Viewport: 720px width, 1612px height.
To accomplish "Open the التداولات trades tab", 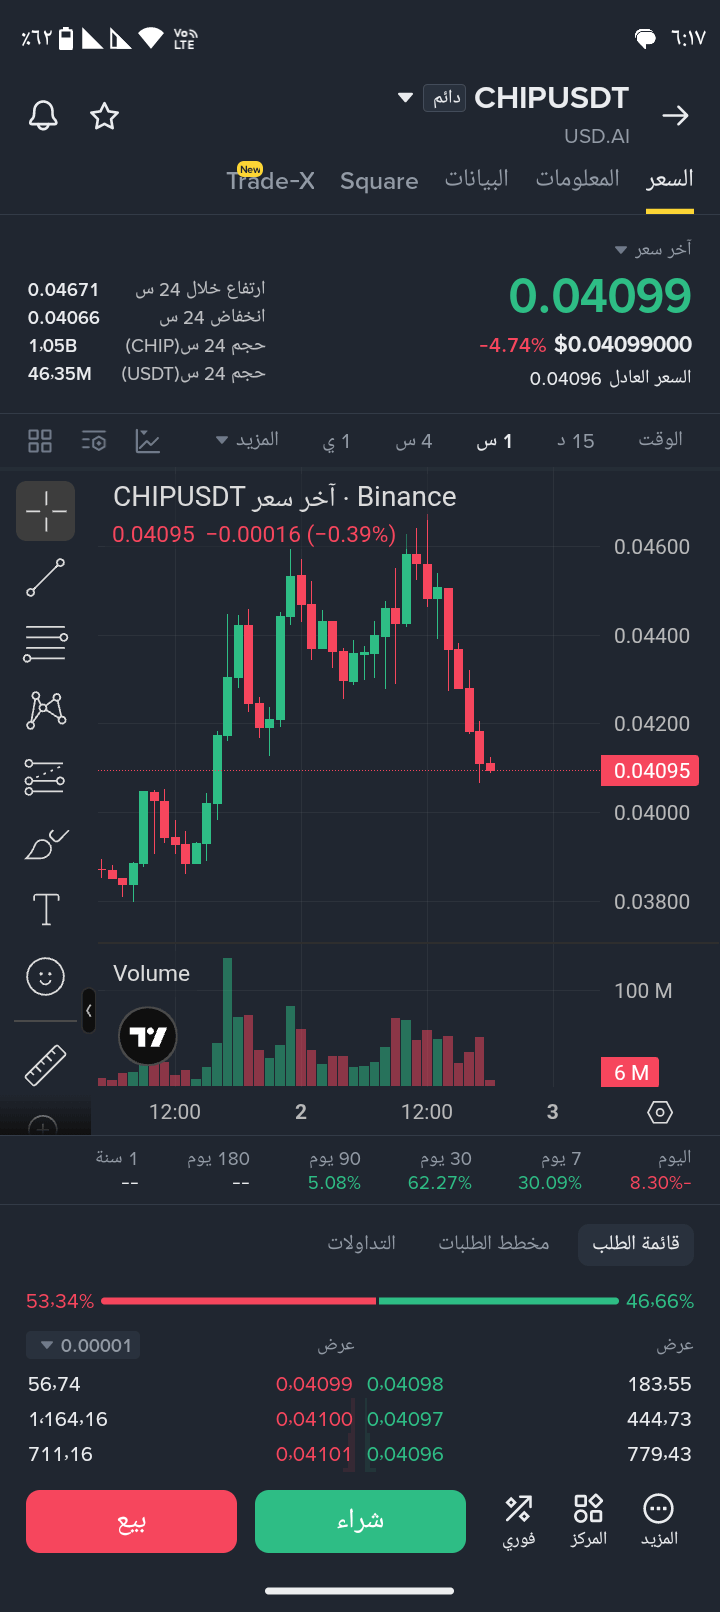I will (361, 1243).
